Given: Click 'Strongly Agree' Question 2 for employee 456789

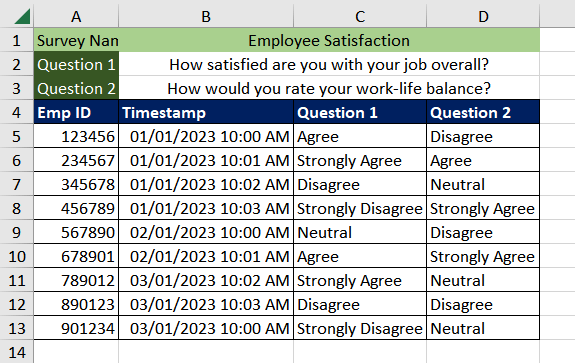Looking at the screenshot, I should 483,208.
